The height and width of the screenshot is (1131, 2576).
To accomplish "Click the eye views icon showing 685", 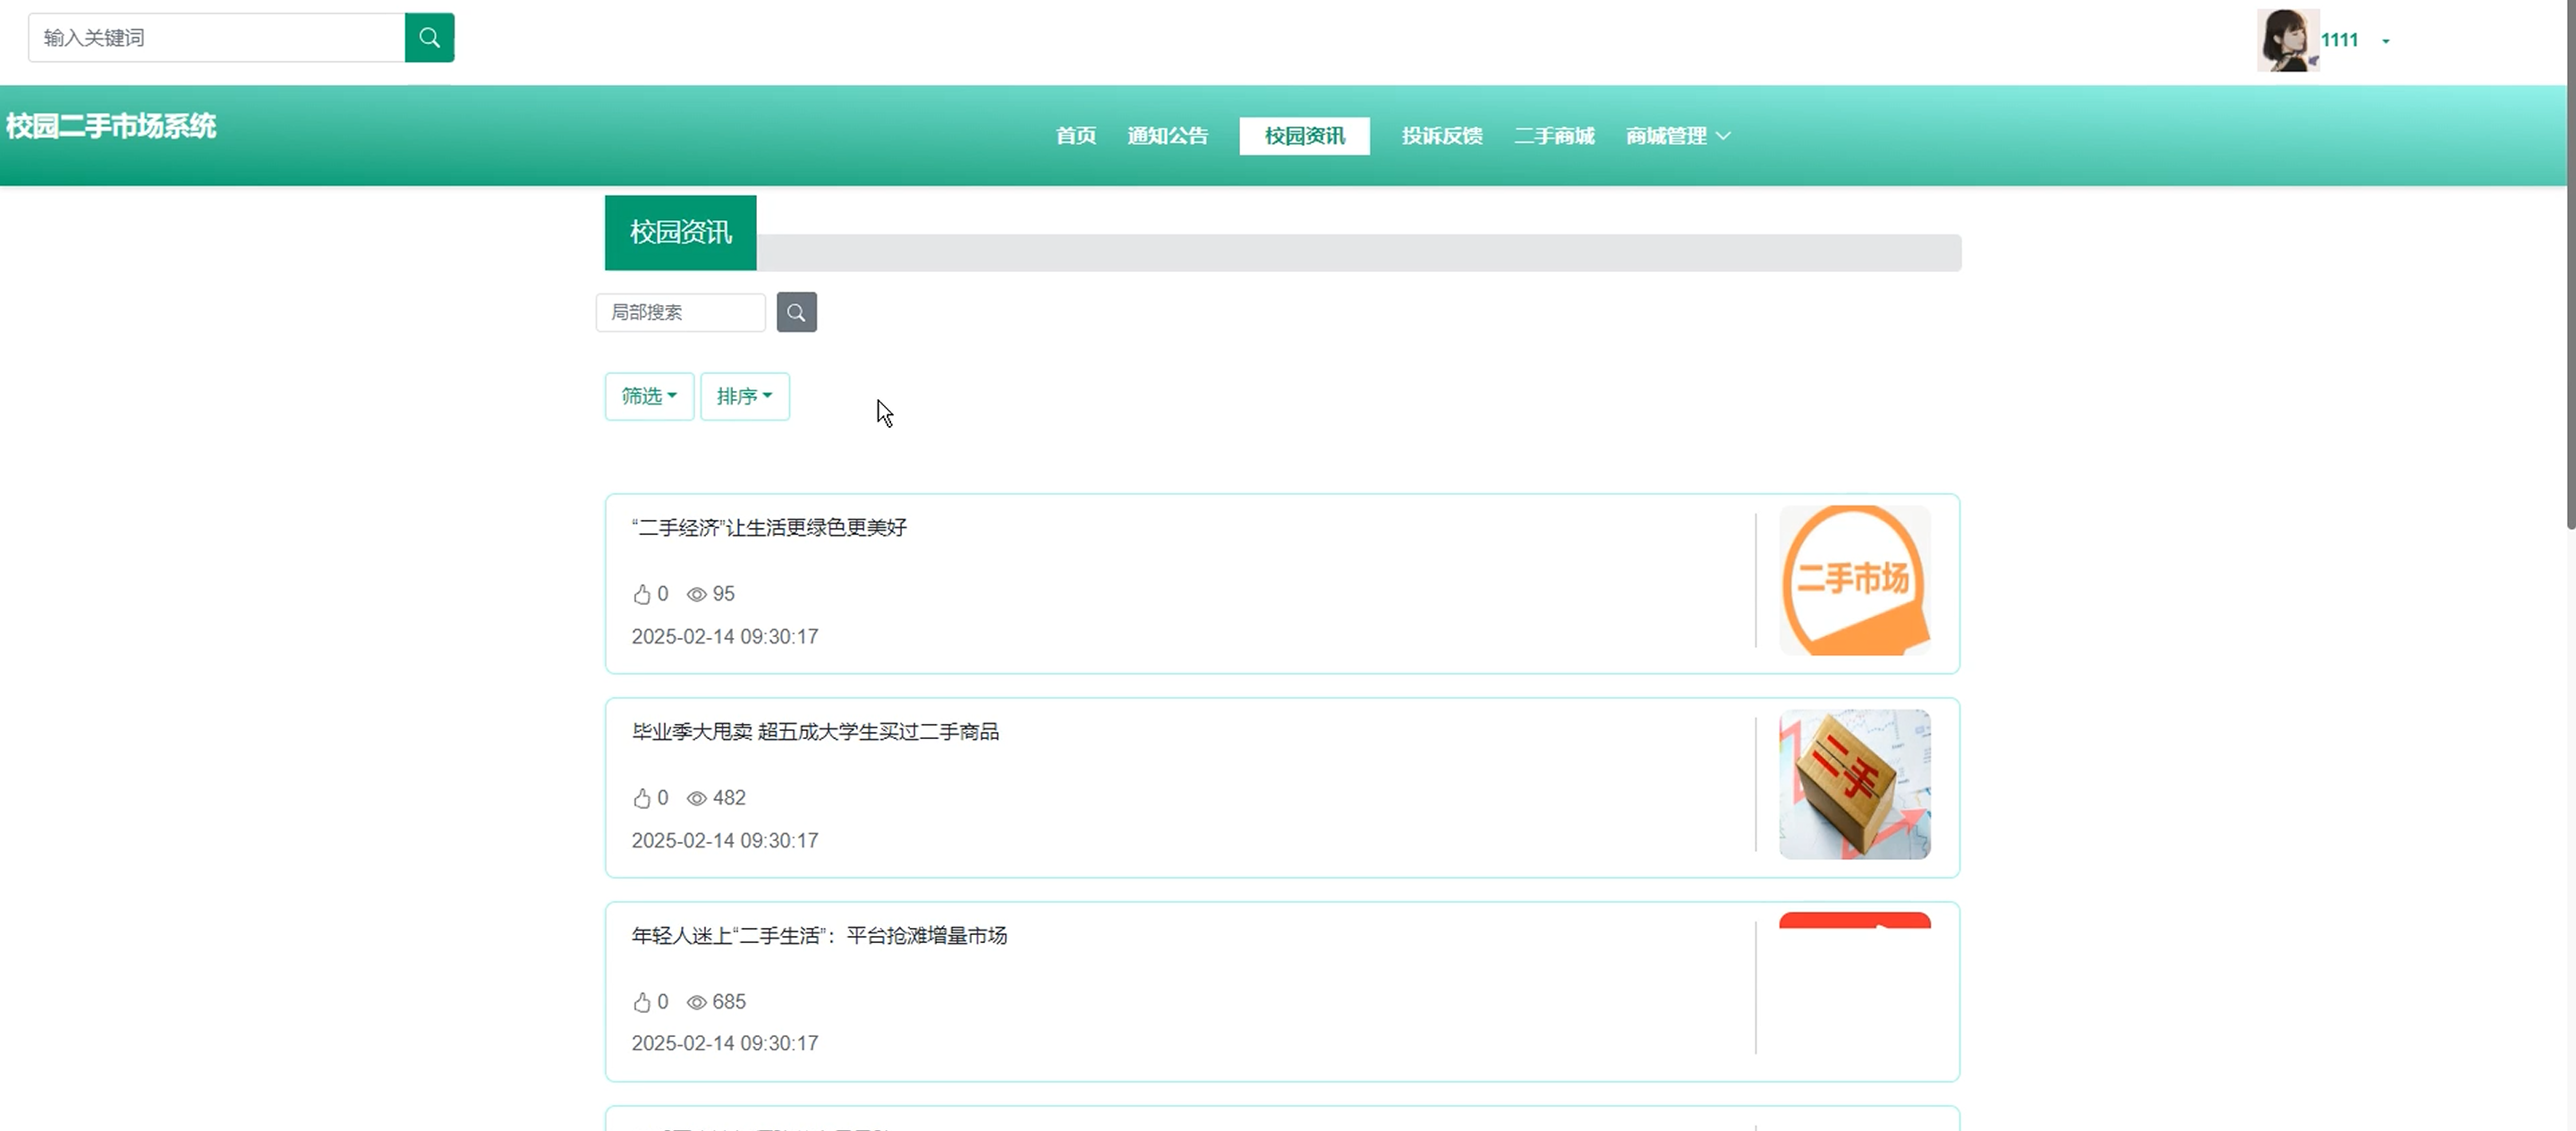I will (x=697, y=1002).
